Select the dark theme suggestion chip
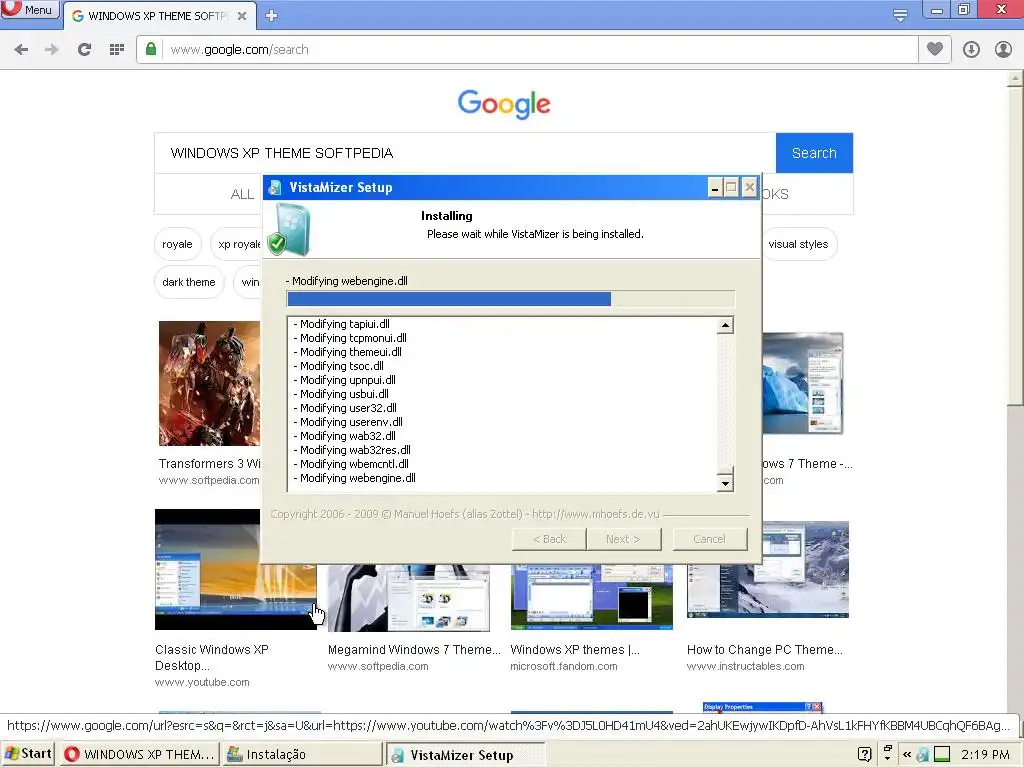The image size is (1024, 768). [x=189, y=282]
